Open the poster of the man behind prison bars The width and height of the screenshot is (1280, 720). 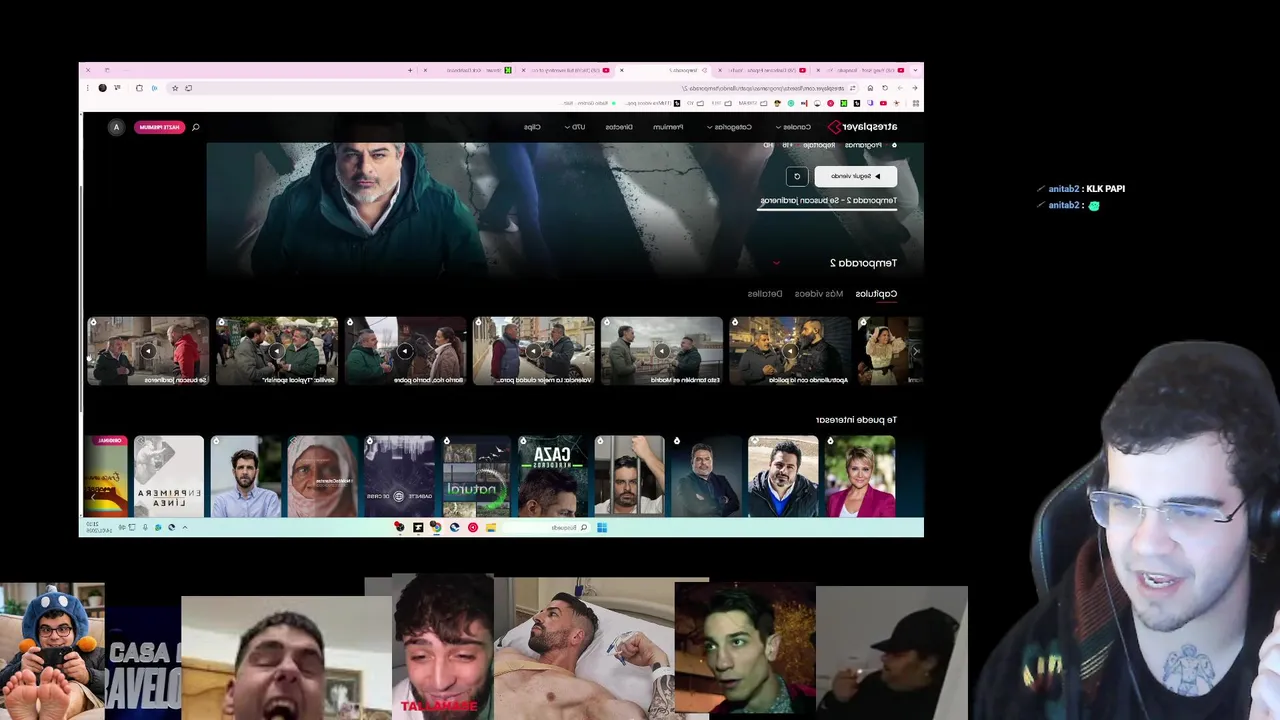tap(630, 476)
